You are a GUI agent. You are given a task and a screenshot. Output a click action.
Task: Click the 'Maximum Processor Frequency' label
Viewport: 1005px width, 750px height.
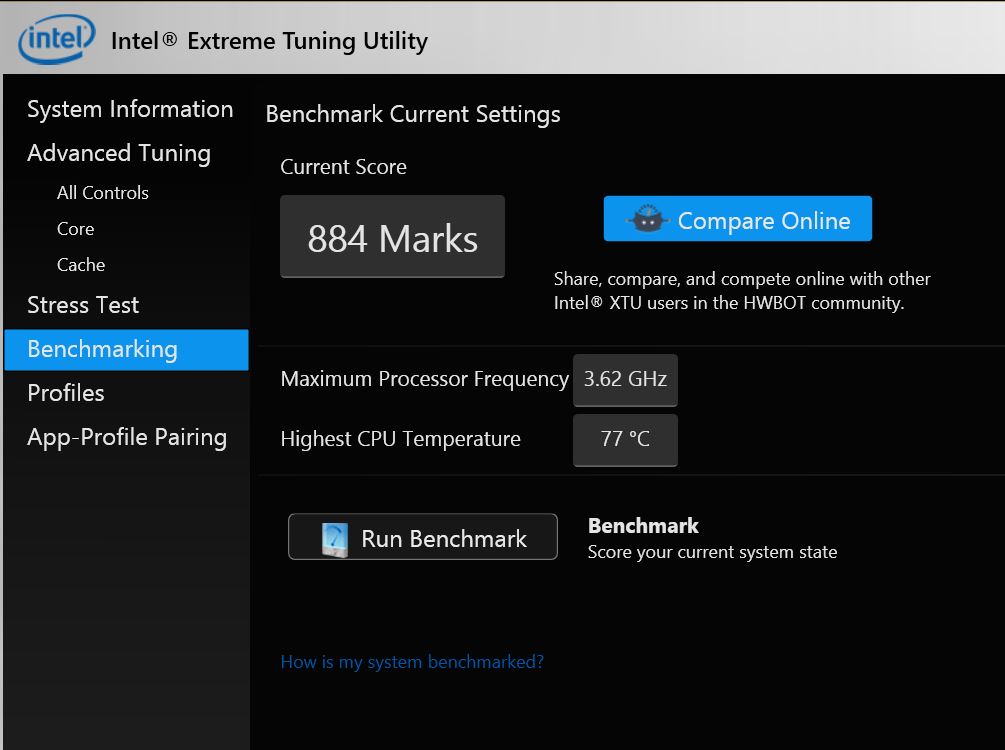tap(424, 379)
